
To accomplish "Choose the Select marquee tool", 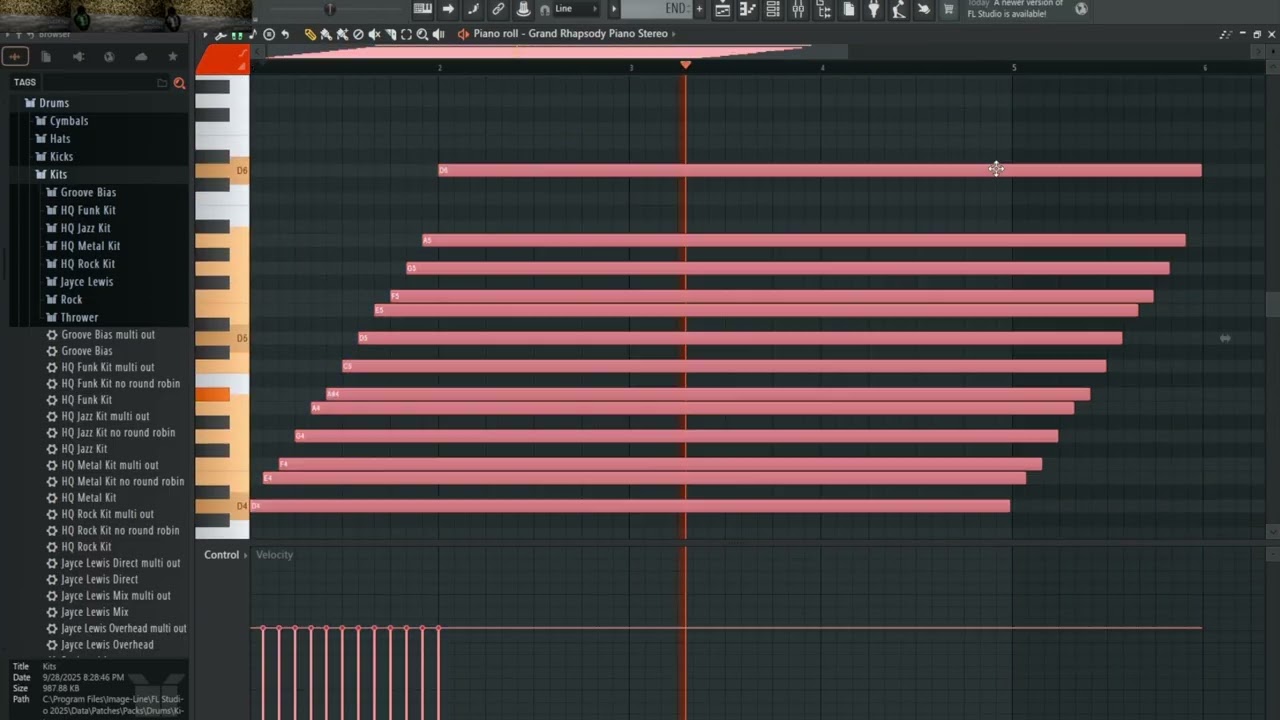I will coord(406,34).
